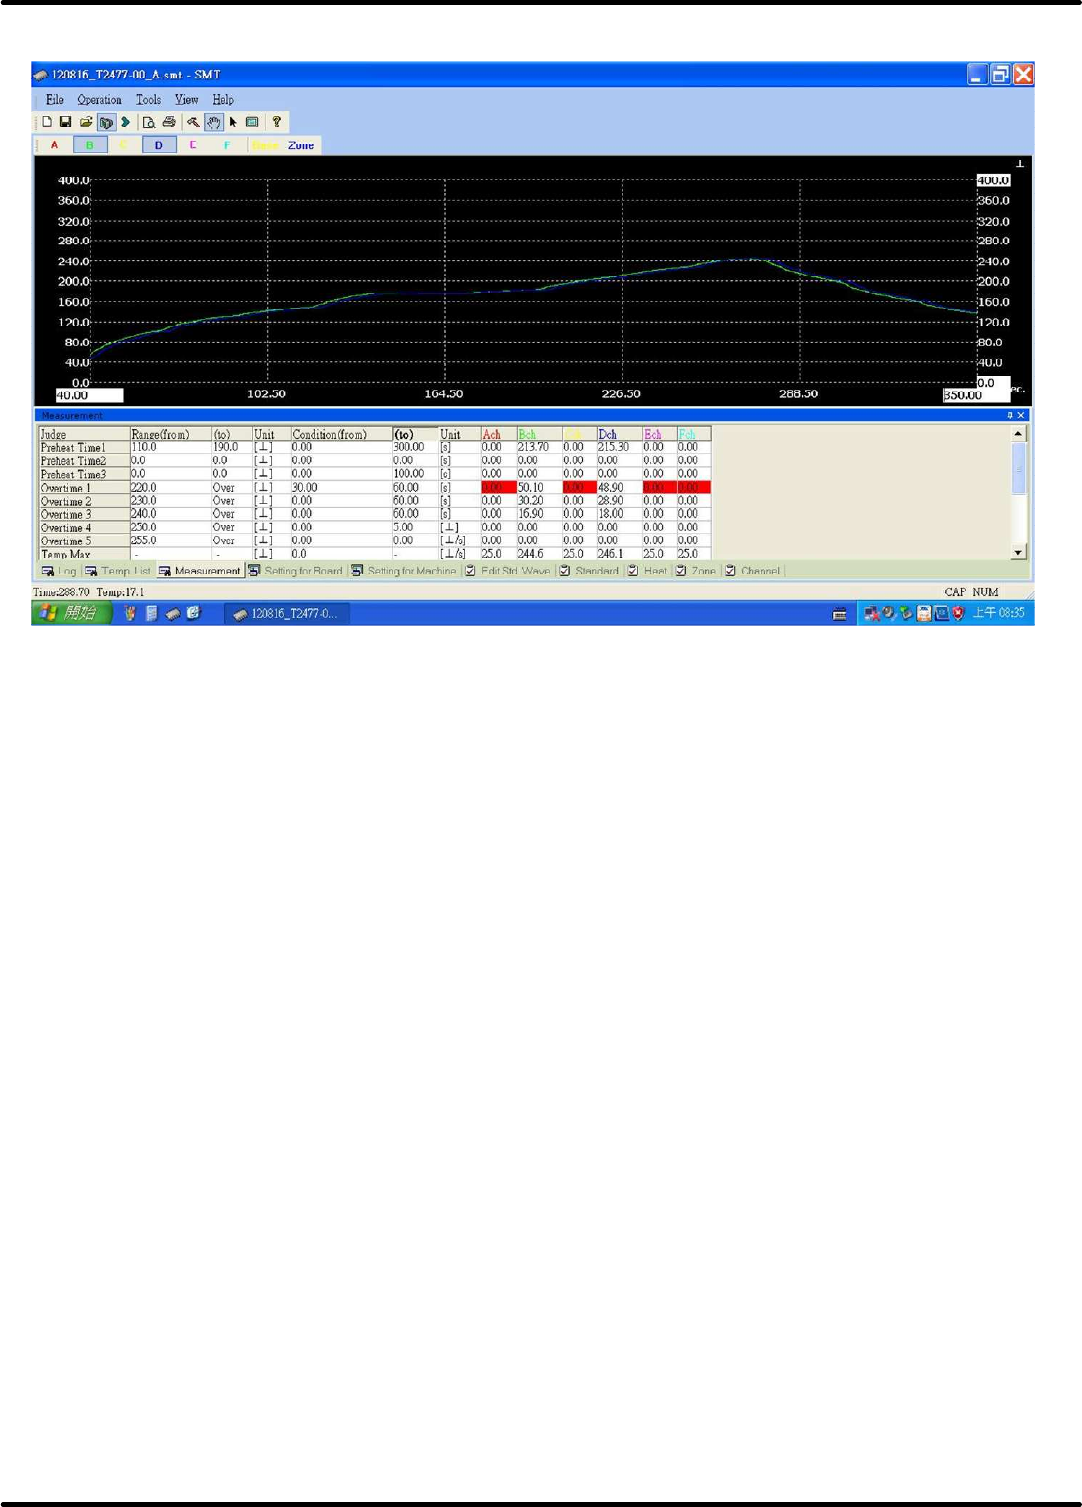Select the Measurement tab
This screenshot has height=1507, width=1082.
[200, 571]
